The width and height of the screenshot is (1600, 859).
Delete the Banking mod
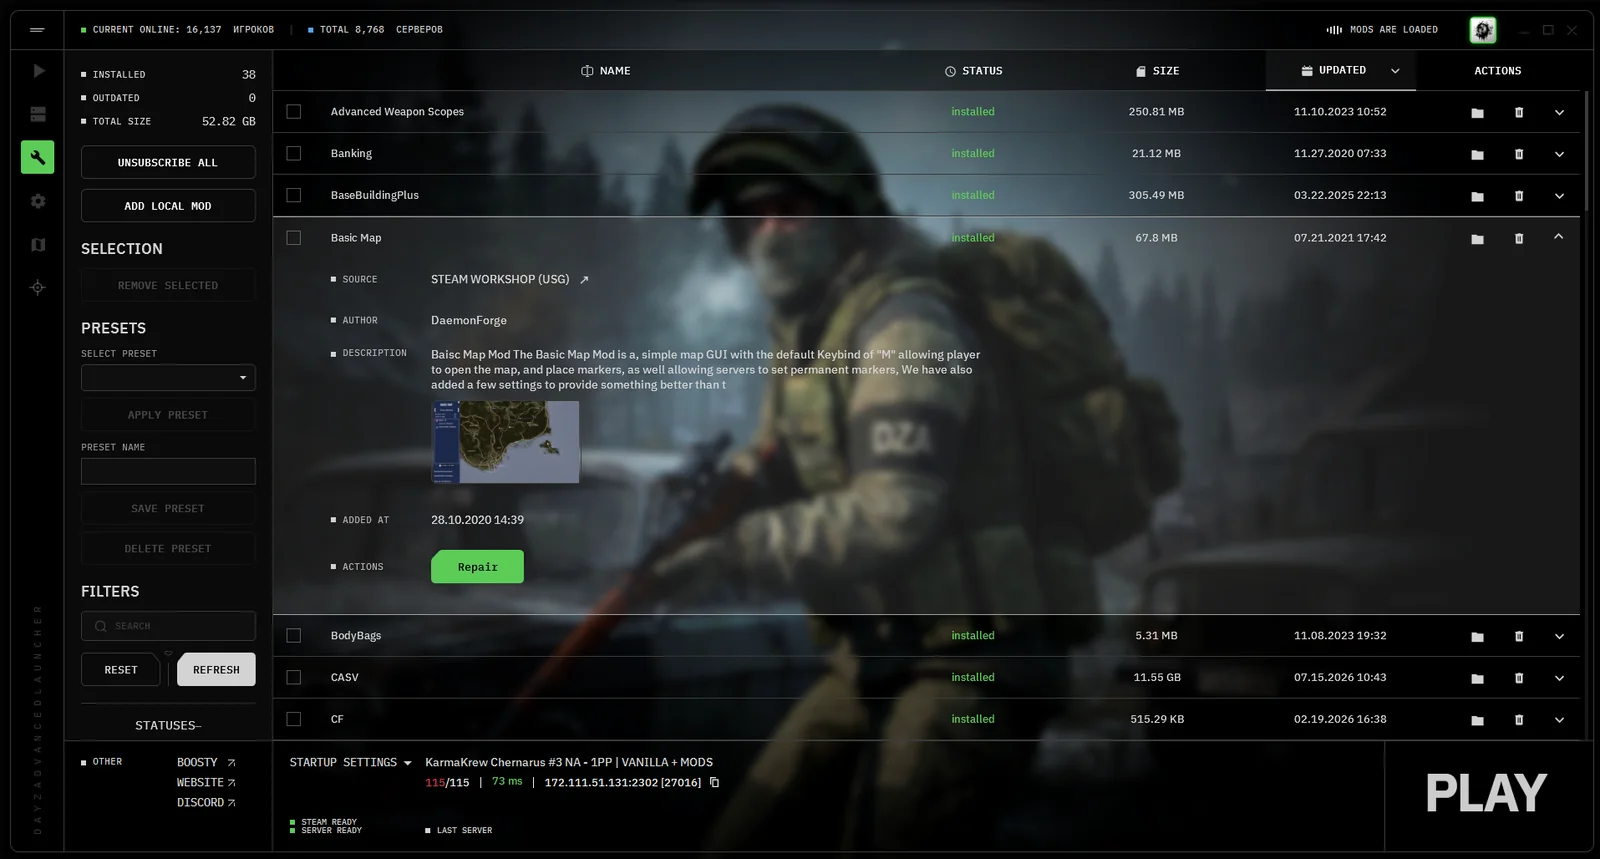tap(1519, 155)
